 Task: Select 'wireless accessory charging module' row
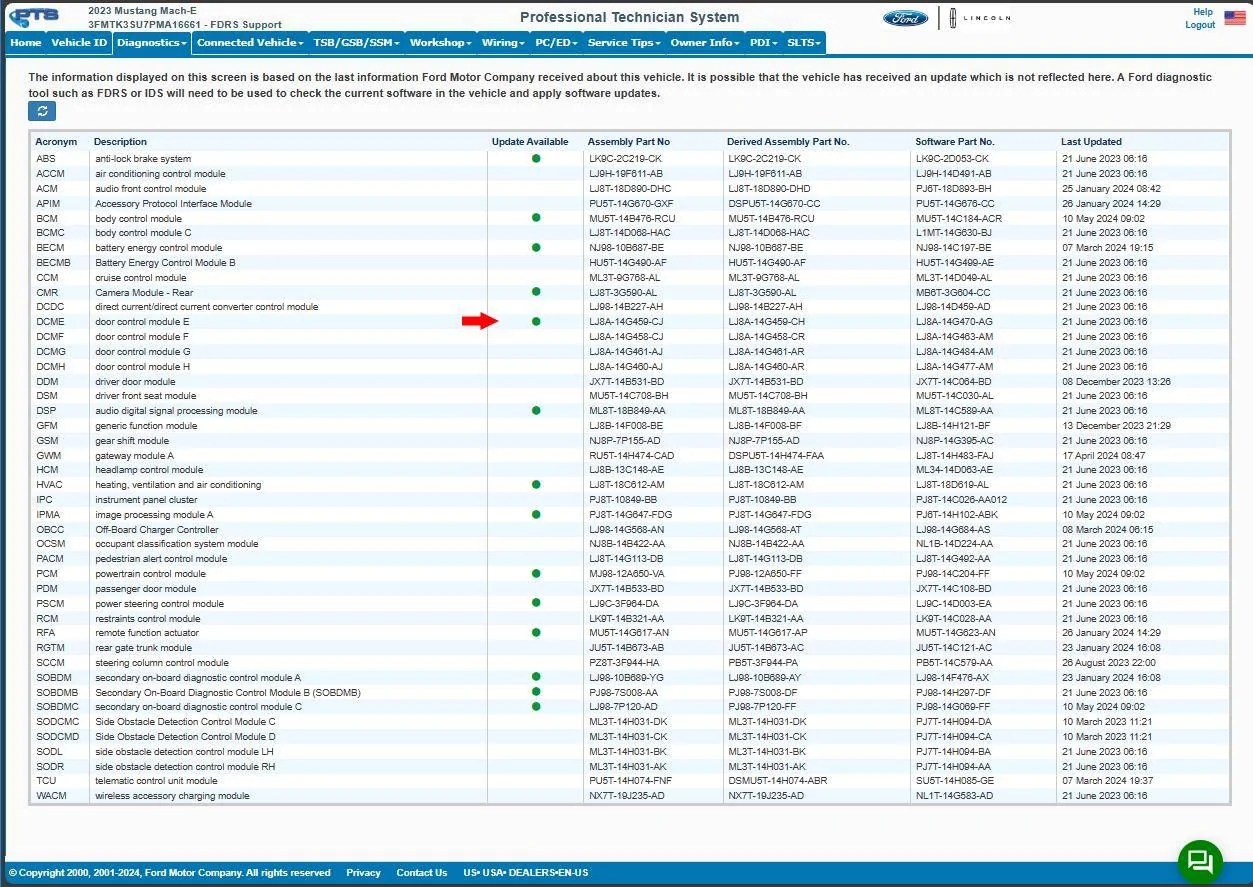pyautogui.click(x=629, y=796)
